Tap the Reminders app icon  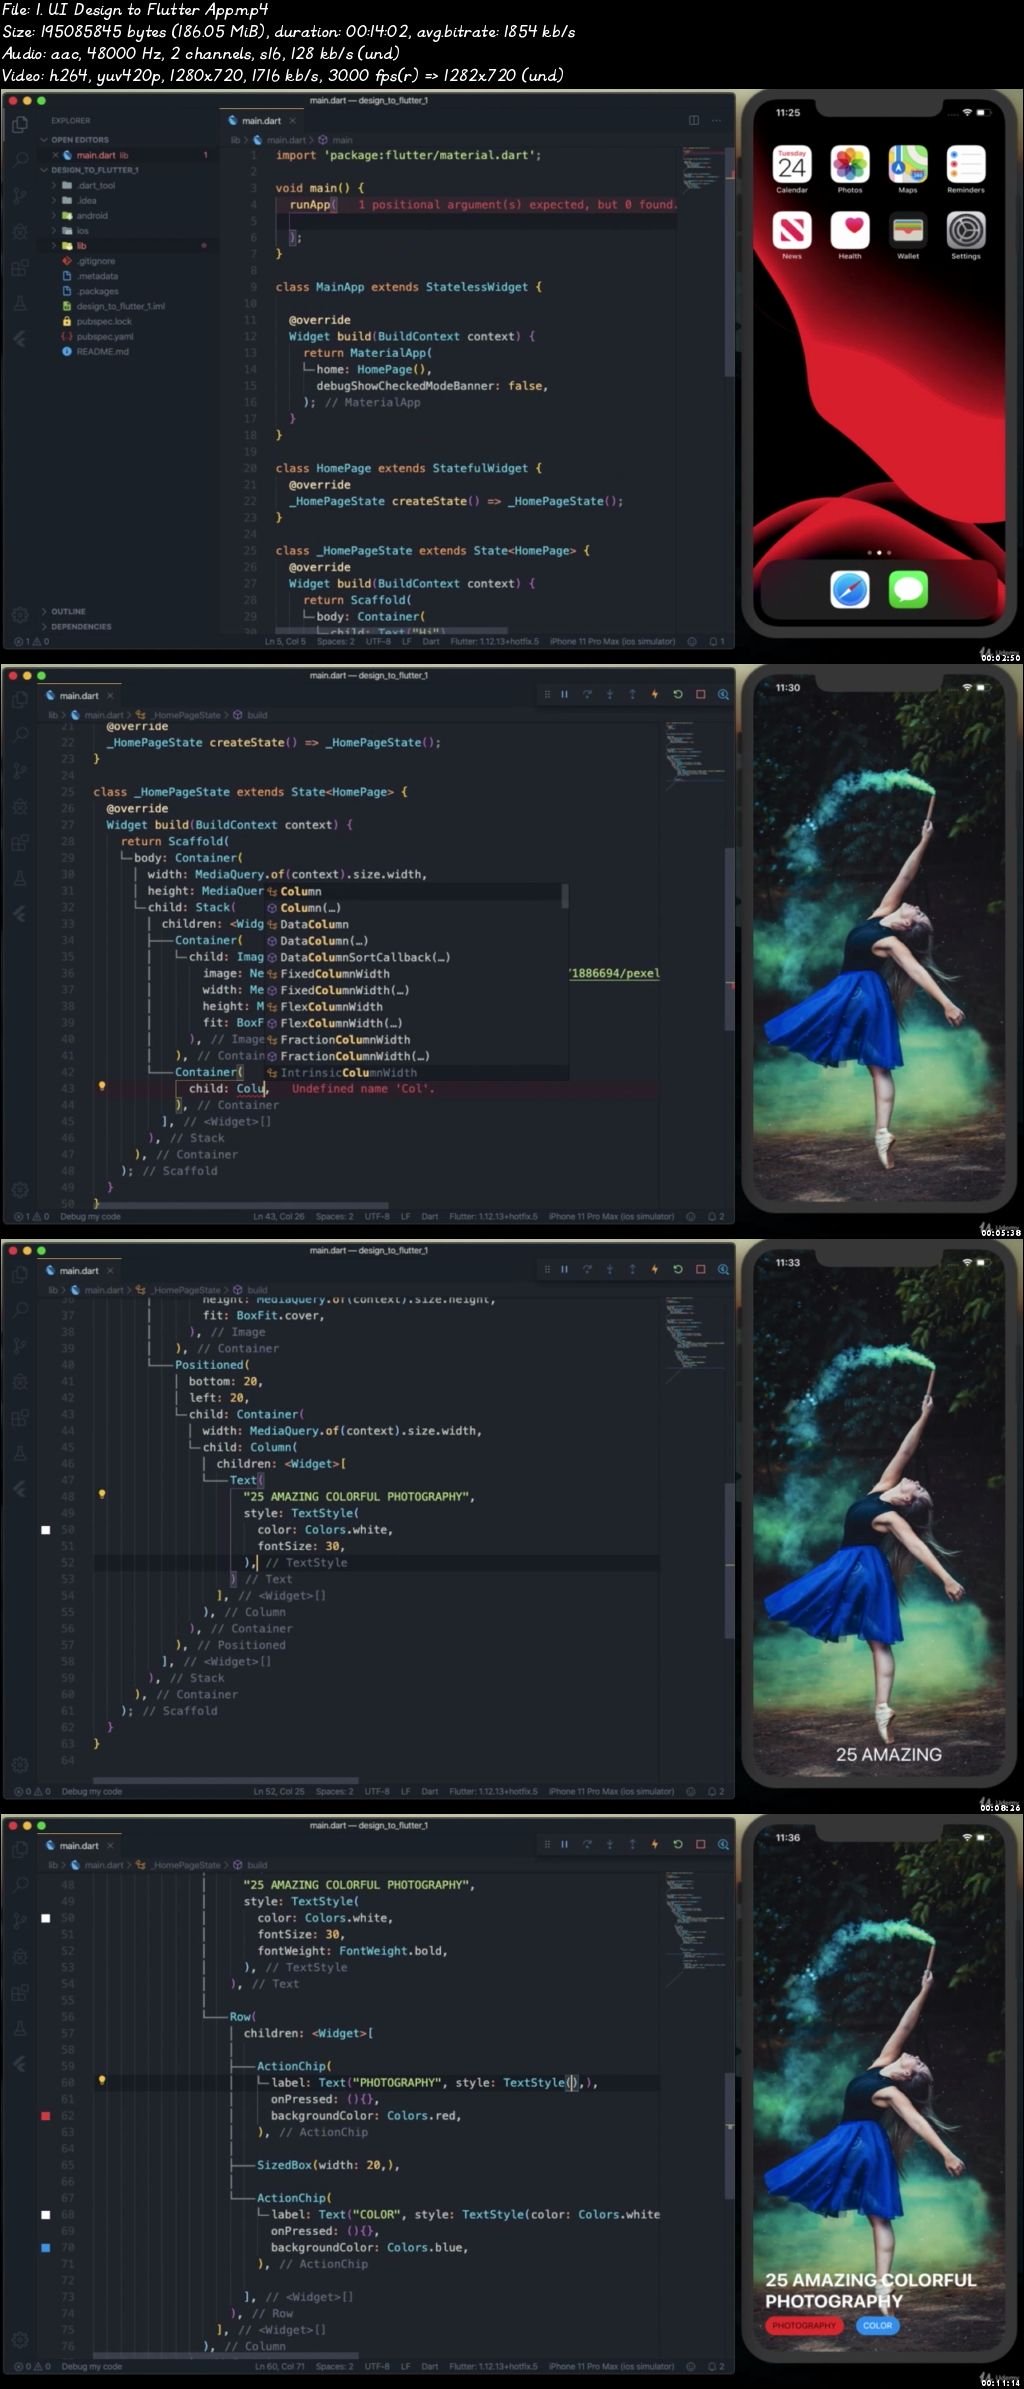click(x=966, y=165)
